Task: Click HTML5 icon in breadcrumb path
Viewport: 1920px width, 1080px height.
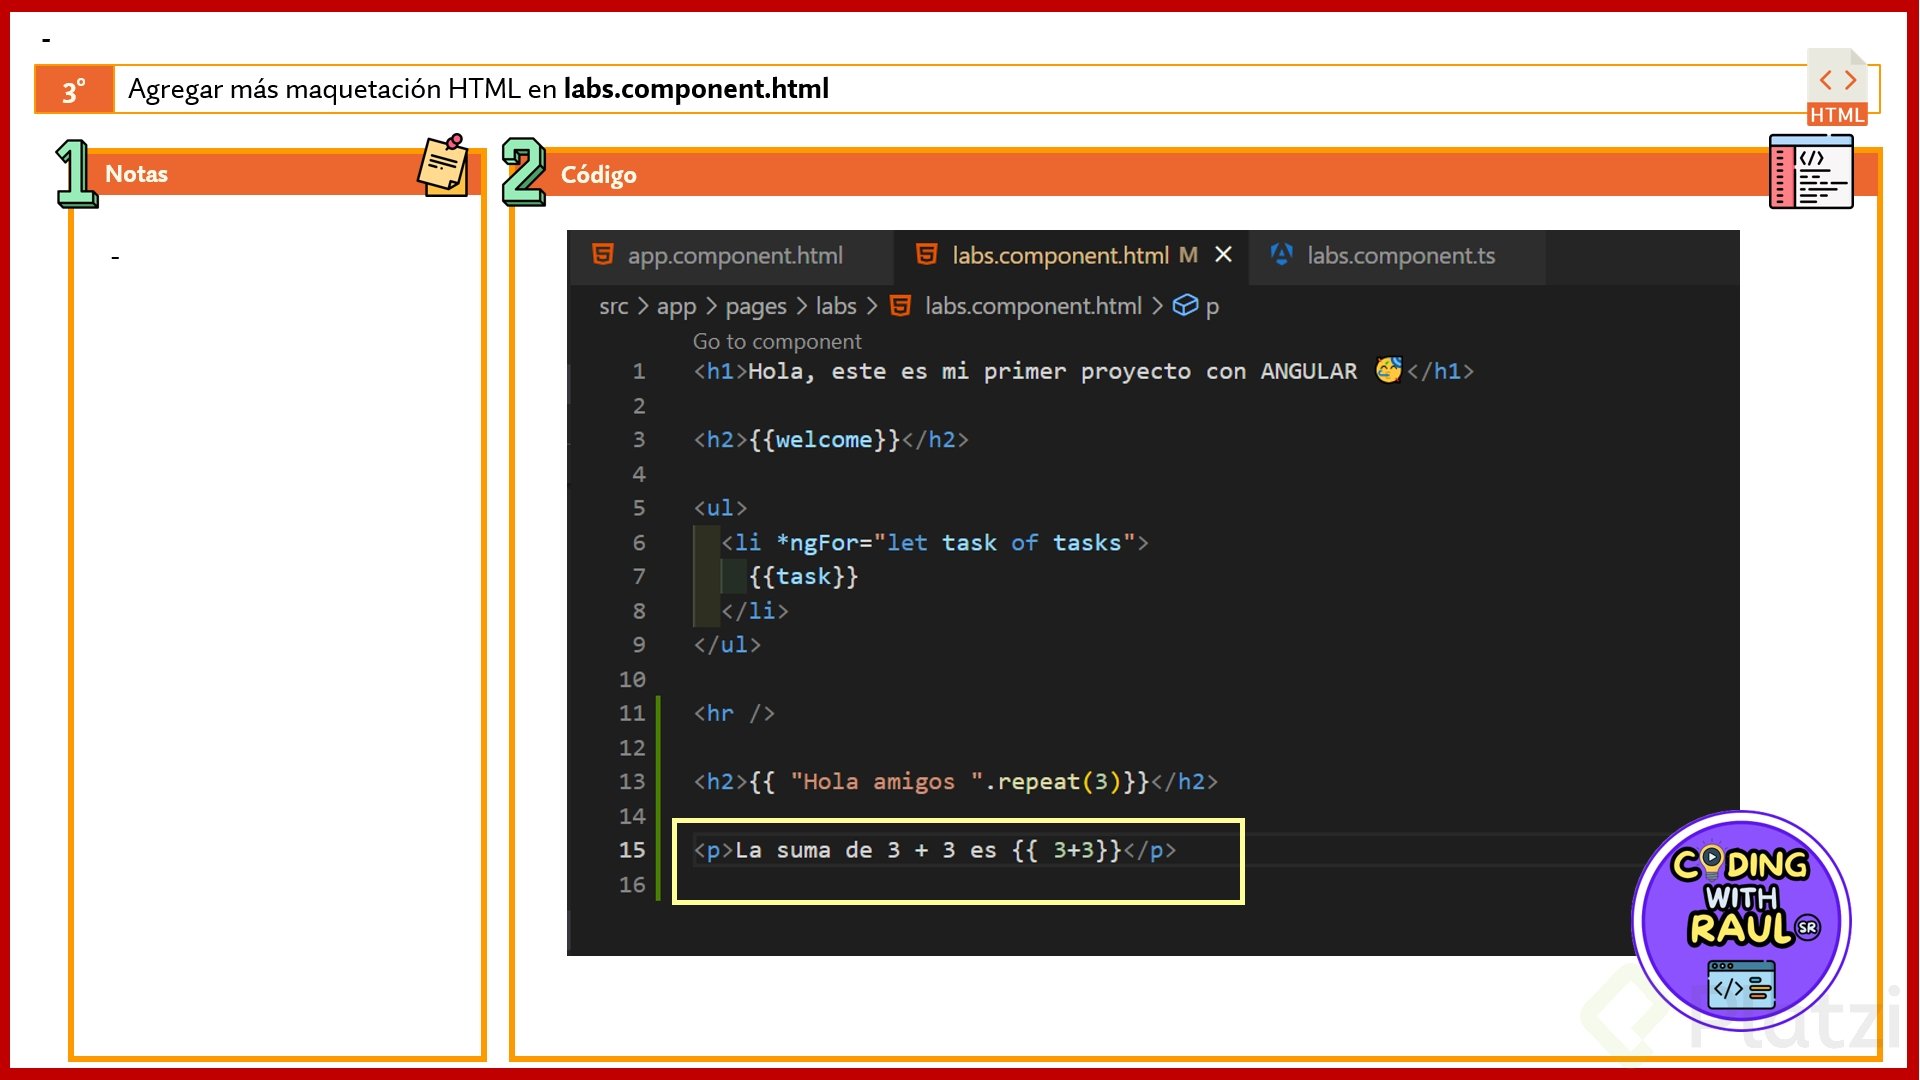Action: (900, 306)
